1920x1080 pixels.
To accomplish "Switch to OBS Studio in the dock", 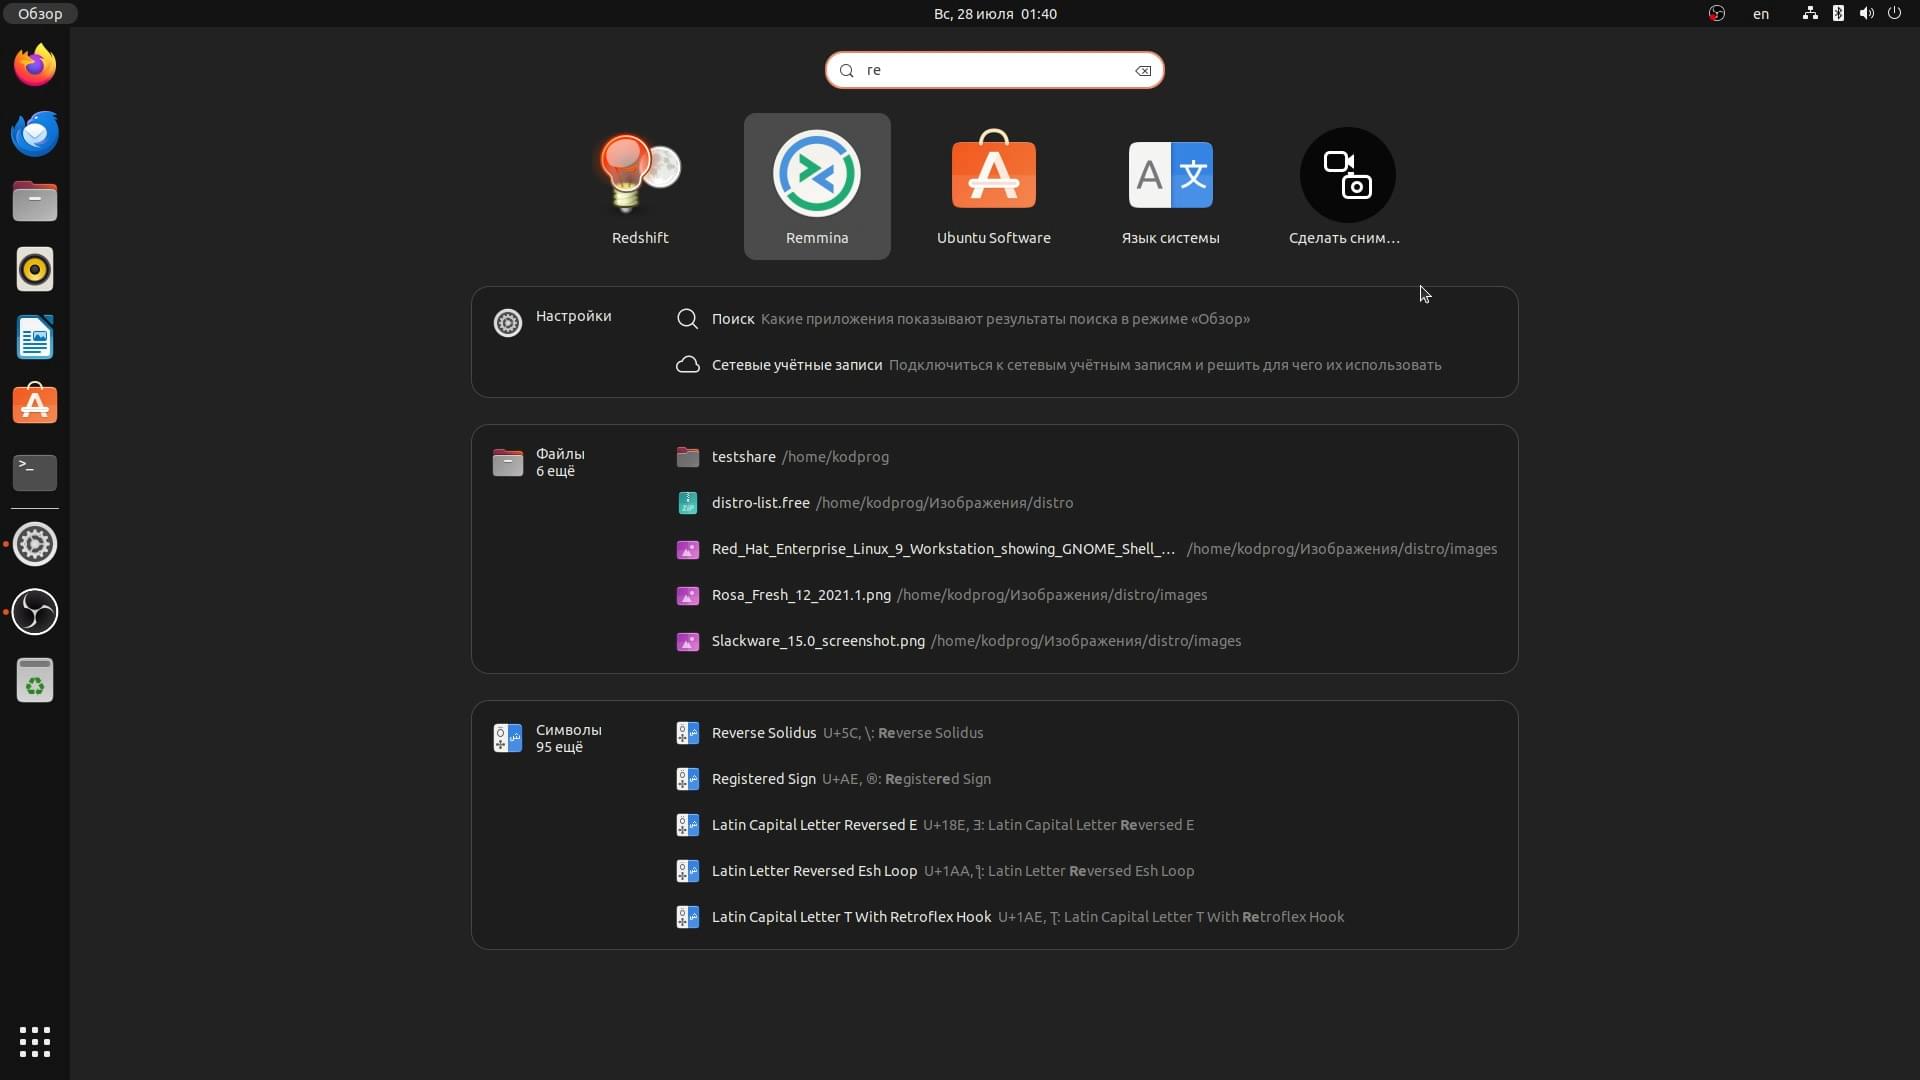I will pyautogui.click(x=35, y=612).
